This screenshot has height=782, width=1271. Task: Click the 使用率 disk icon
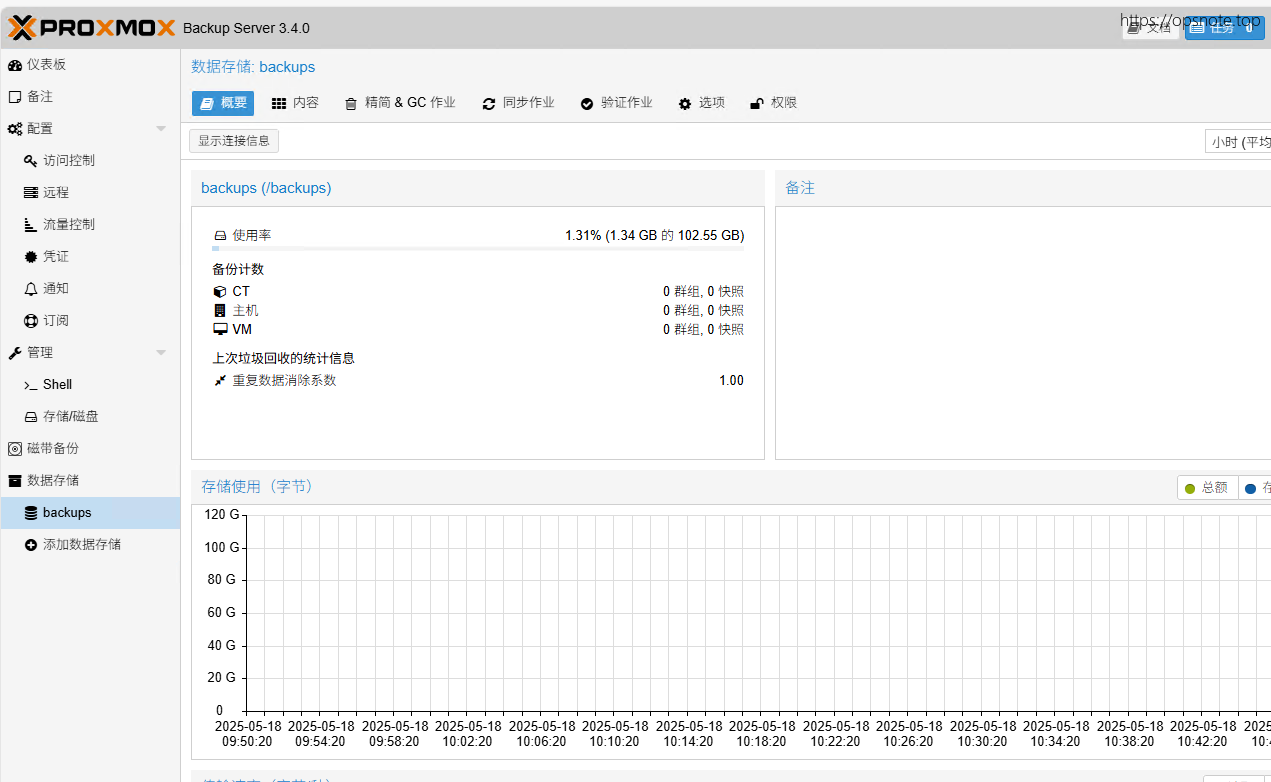pyautogui.click(x=220, y=236)
